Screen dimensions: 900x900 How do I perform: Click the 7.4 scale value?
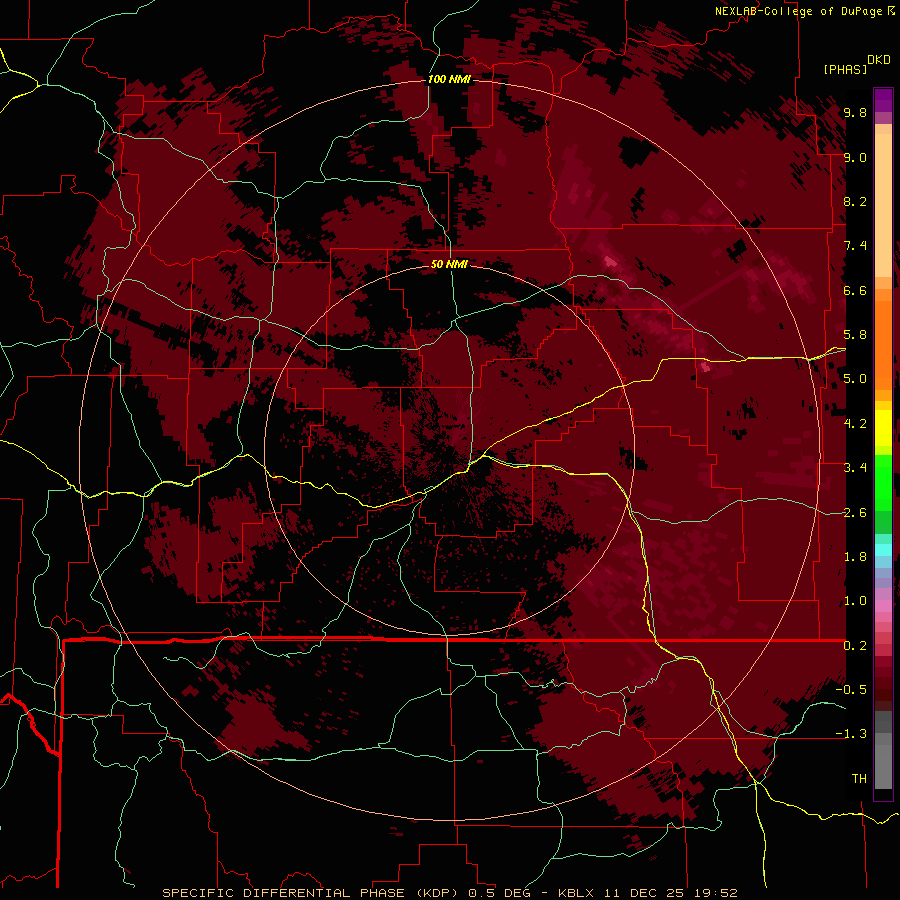(x=855, y=246)
